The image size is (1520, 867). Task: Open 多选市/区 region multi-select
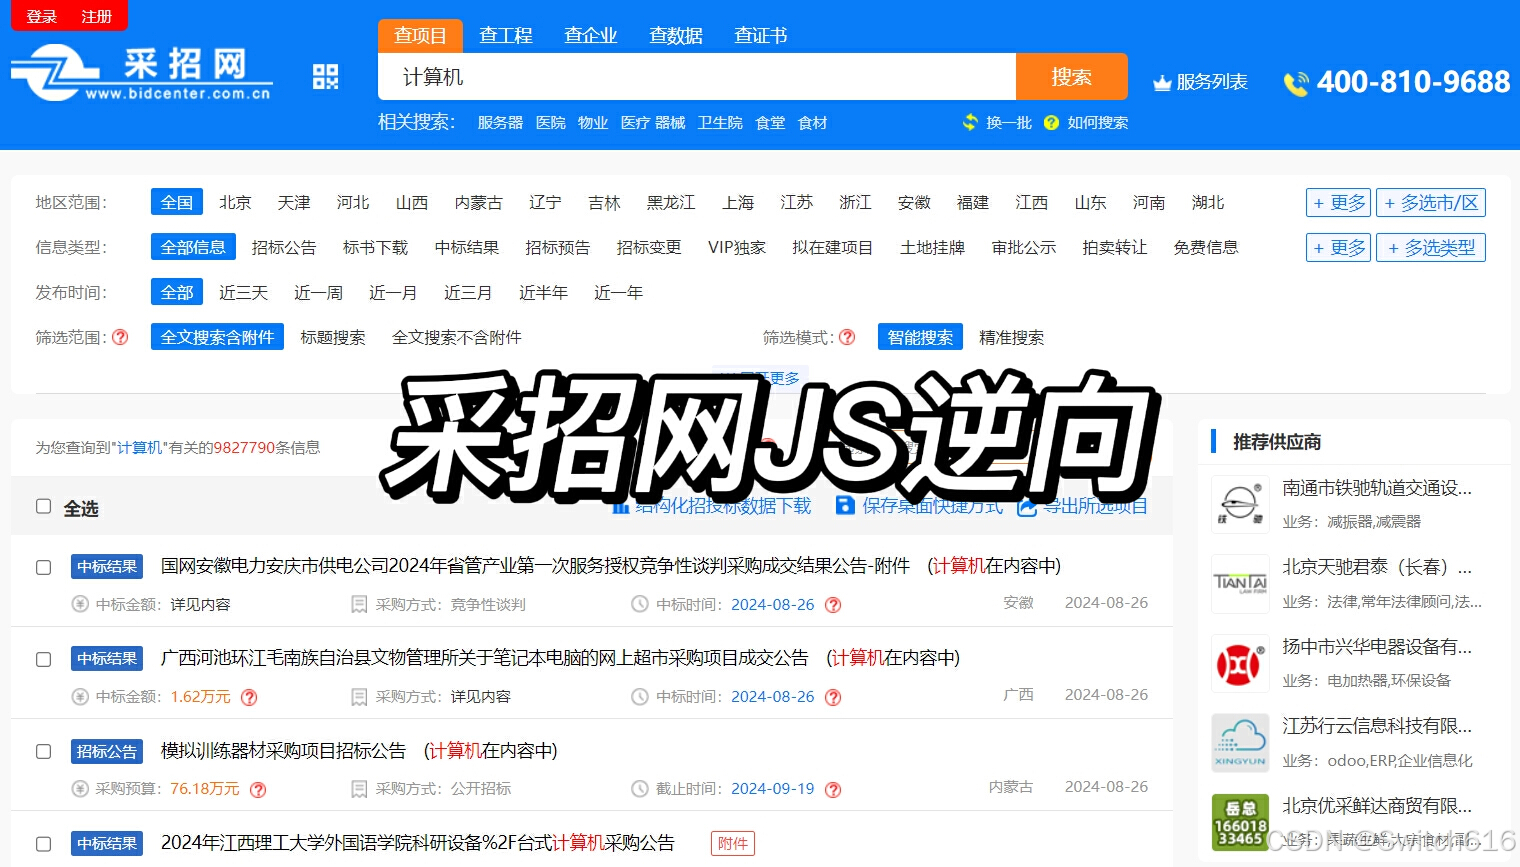tap(1431, 202)
